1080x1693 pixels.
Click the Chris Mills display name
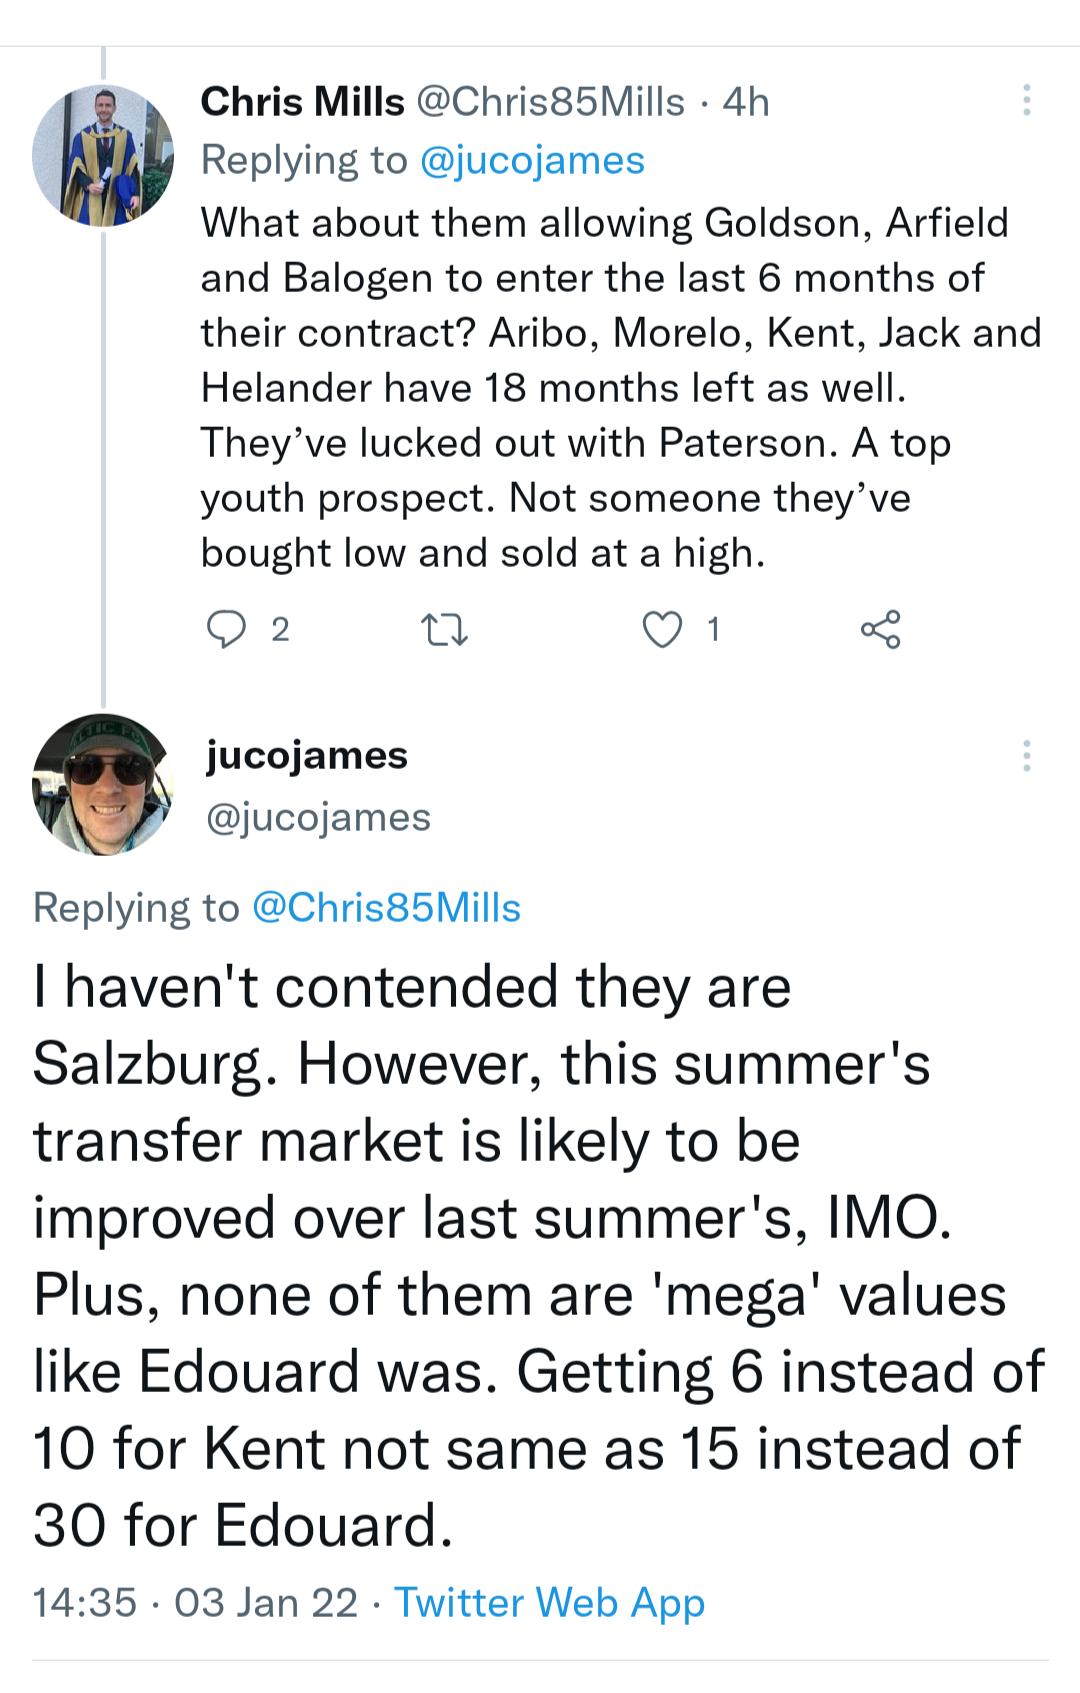302,102
